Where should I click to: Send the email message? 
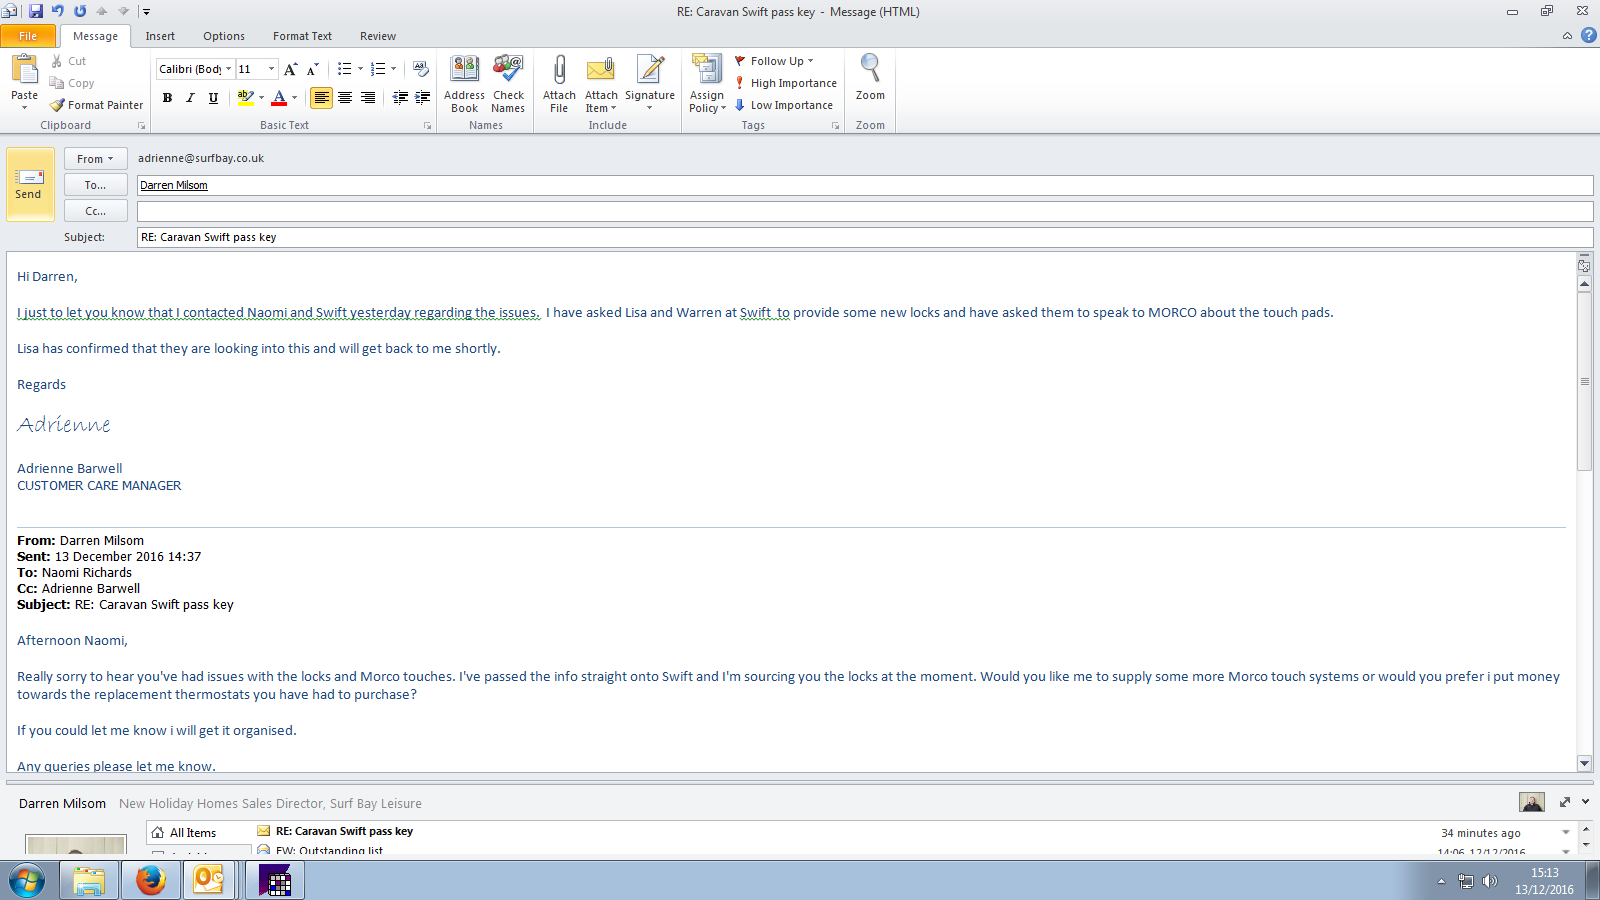pos(29,184)
